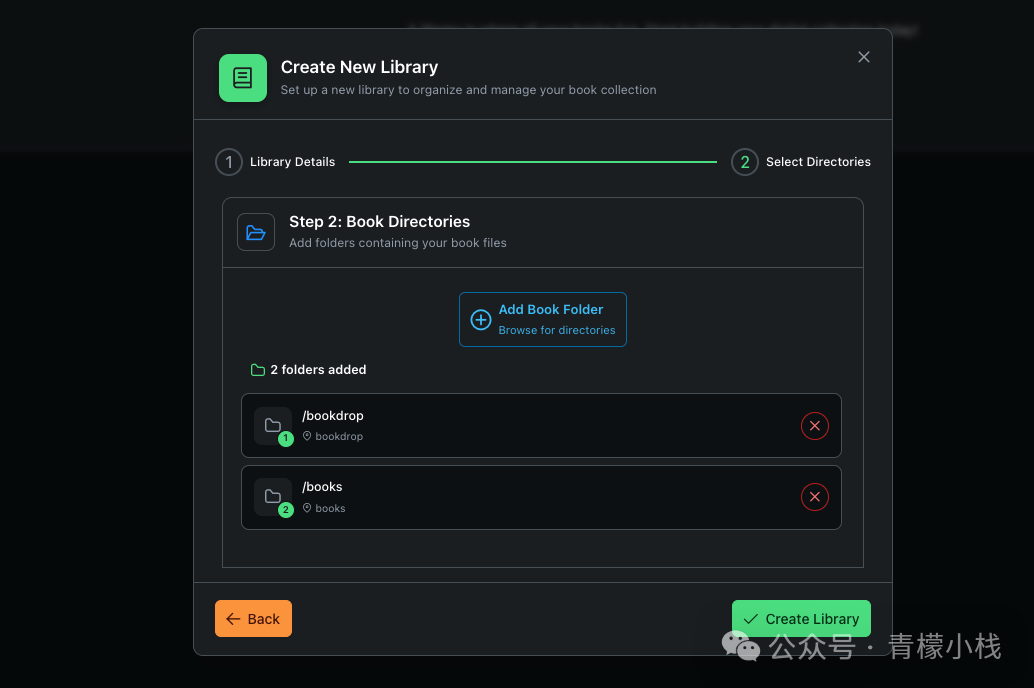1034x688 pixels.
Task: Click the 'Create New Library' title
Action: click(x=359, y=67)
